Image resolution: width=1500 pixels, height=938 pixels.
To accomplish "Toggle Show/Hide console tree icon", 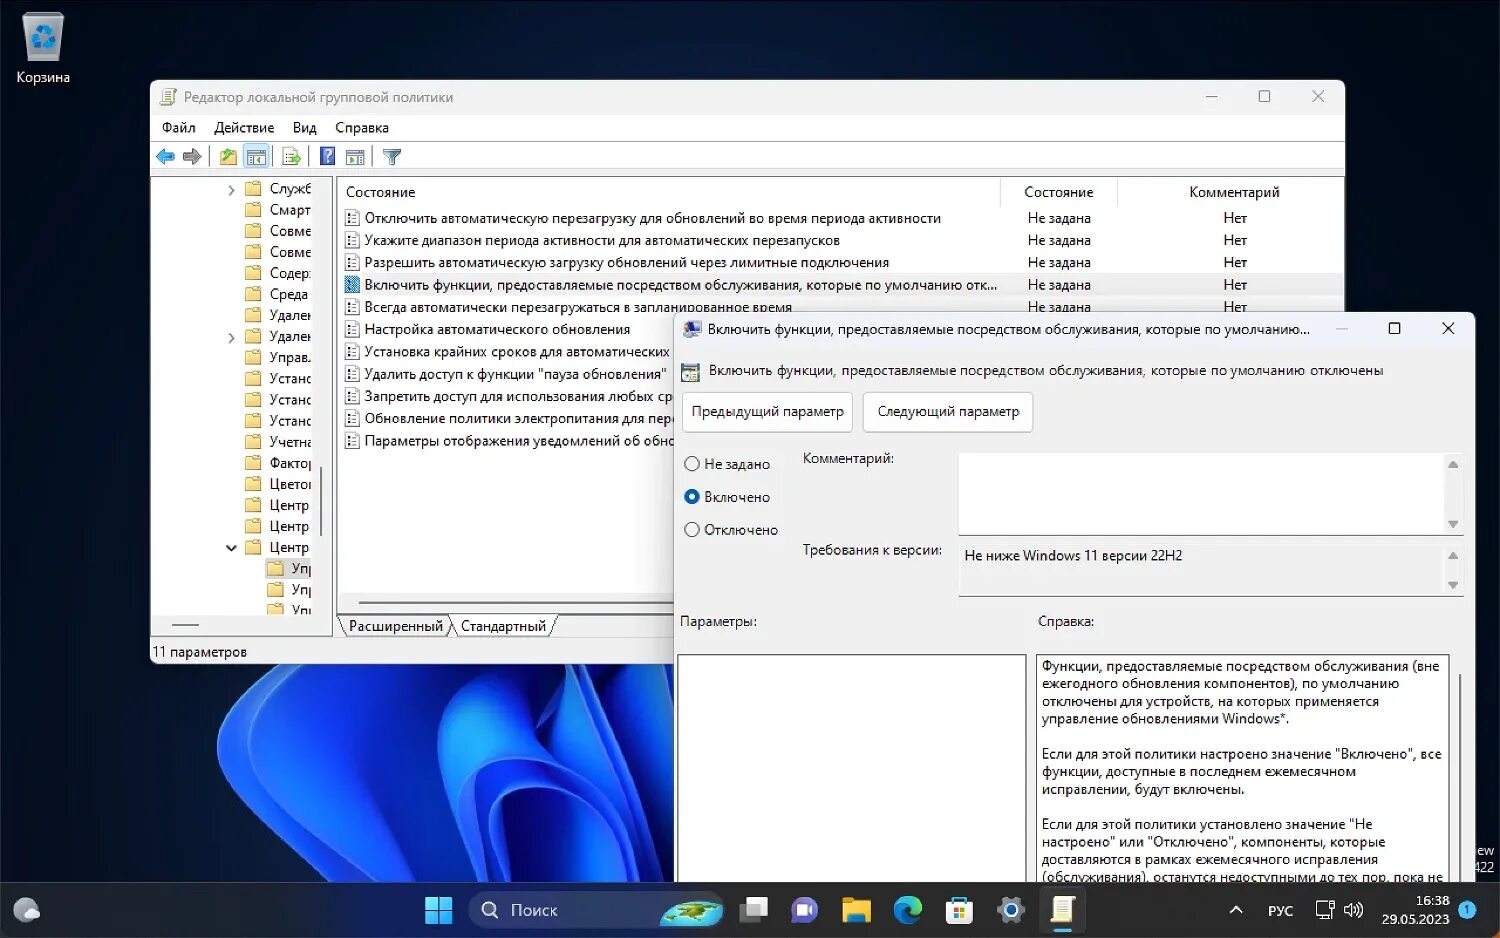I will pyautogui.click(x=256, y=157).
